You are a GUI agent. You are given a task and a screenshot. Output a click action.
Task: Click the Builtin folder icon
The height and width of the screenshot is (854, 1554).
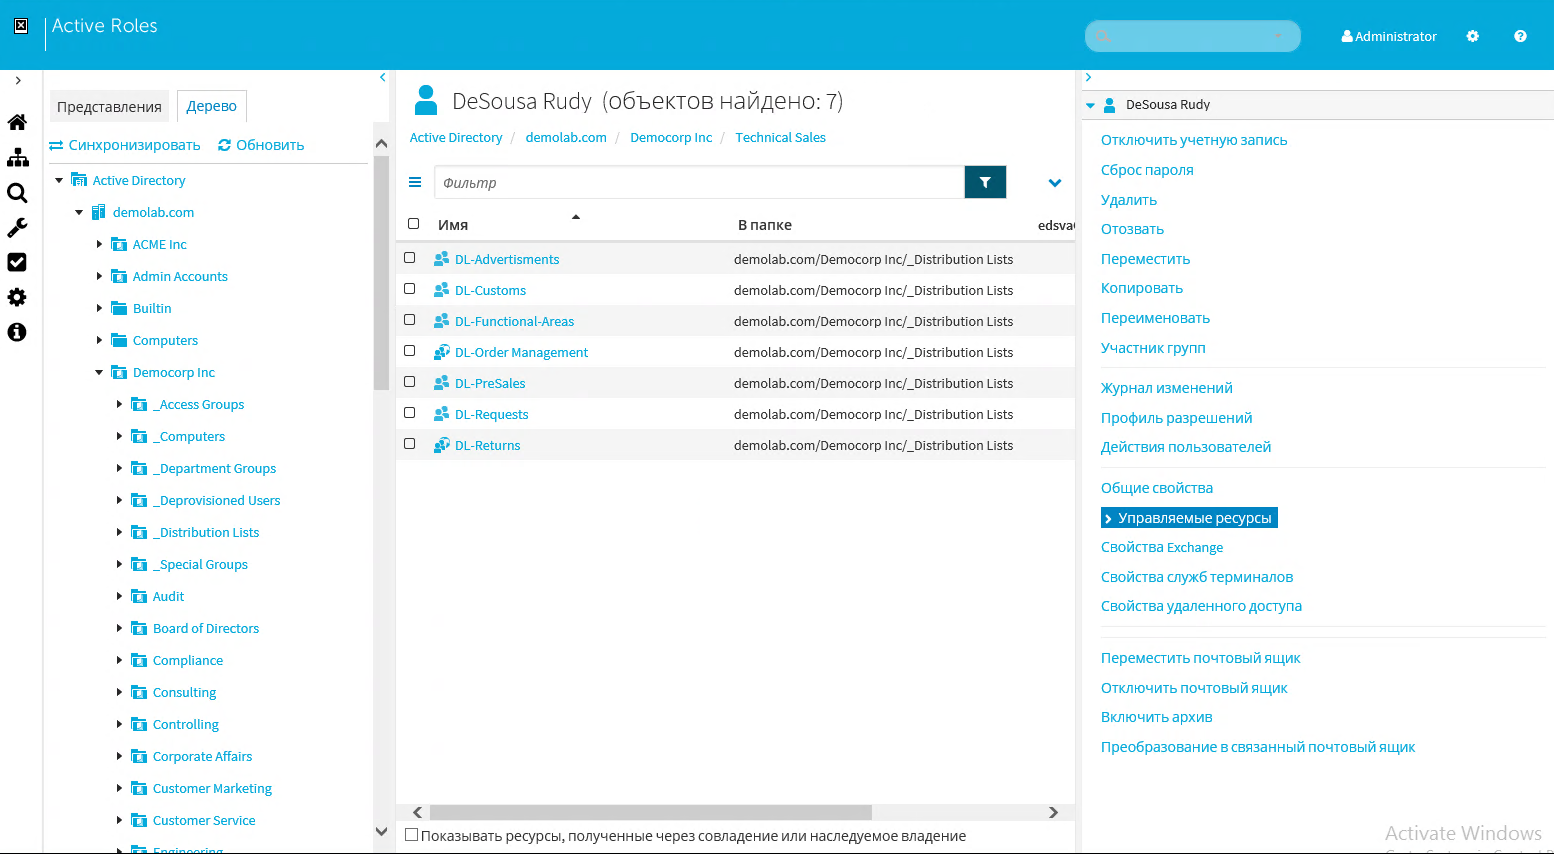(x=119, y=308)
